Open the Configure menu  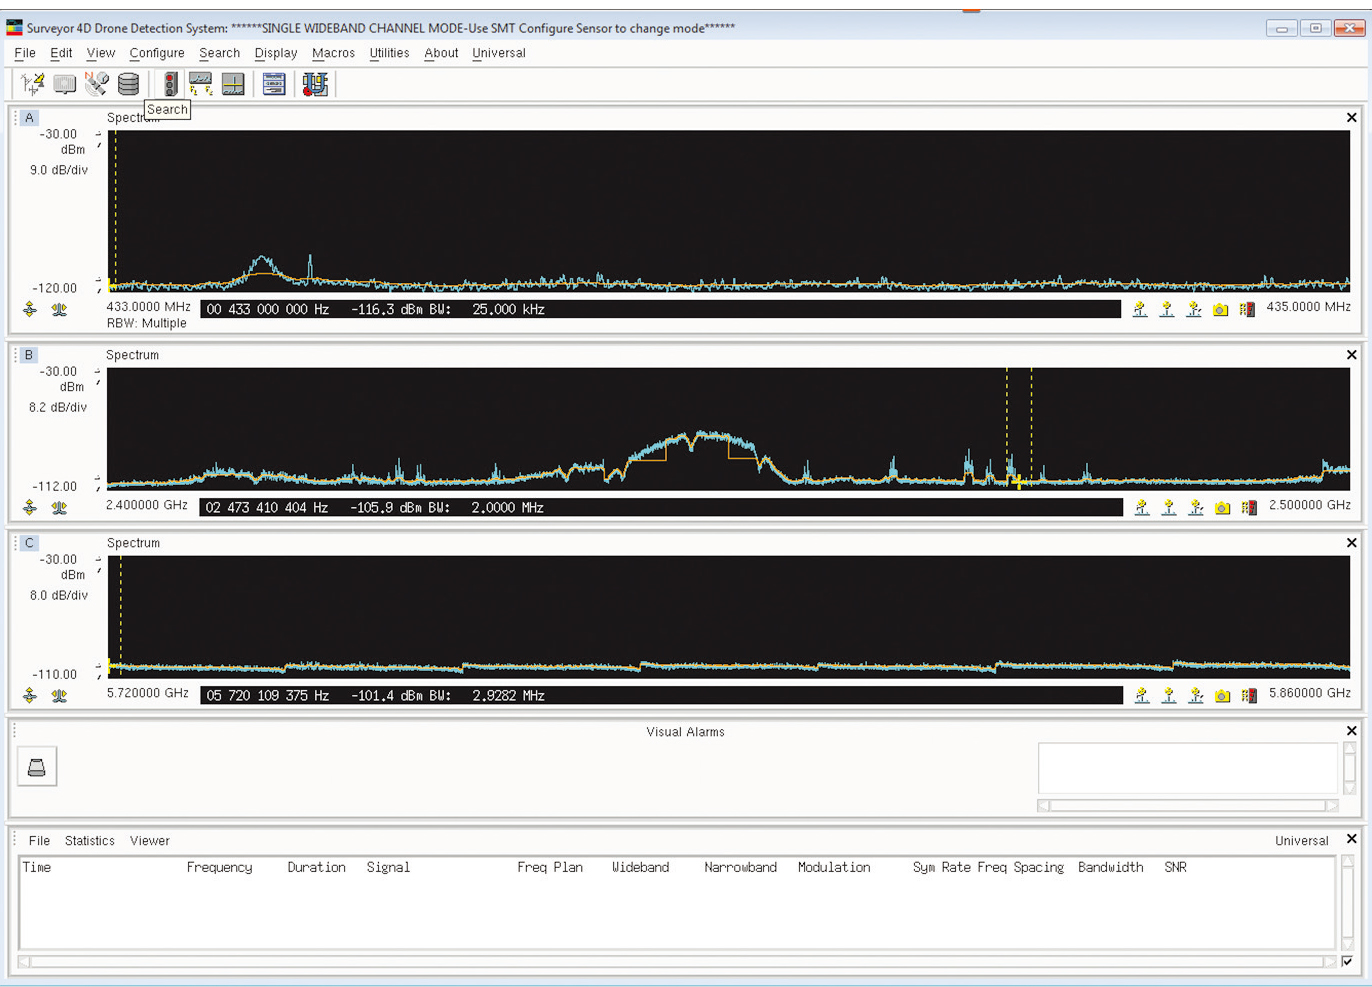coord(157,53)
